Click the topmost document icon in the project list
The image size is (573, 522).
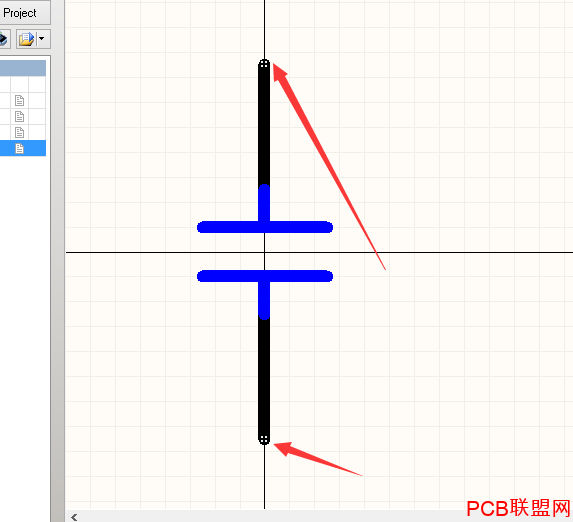[x=19, y=100]
